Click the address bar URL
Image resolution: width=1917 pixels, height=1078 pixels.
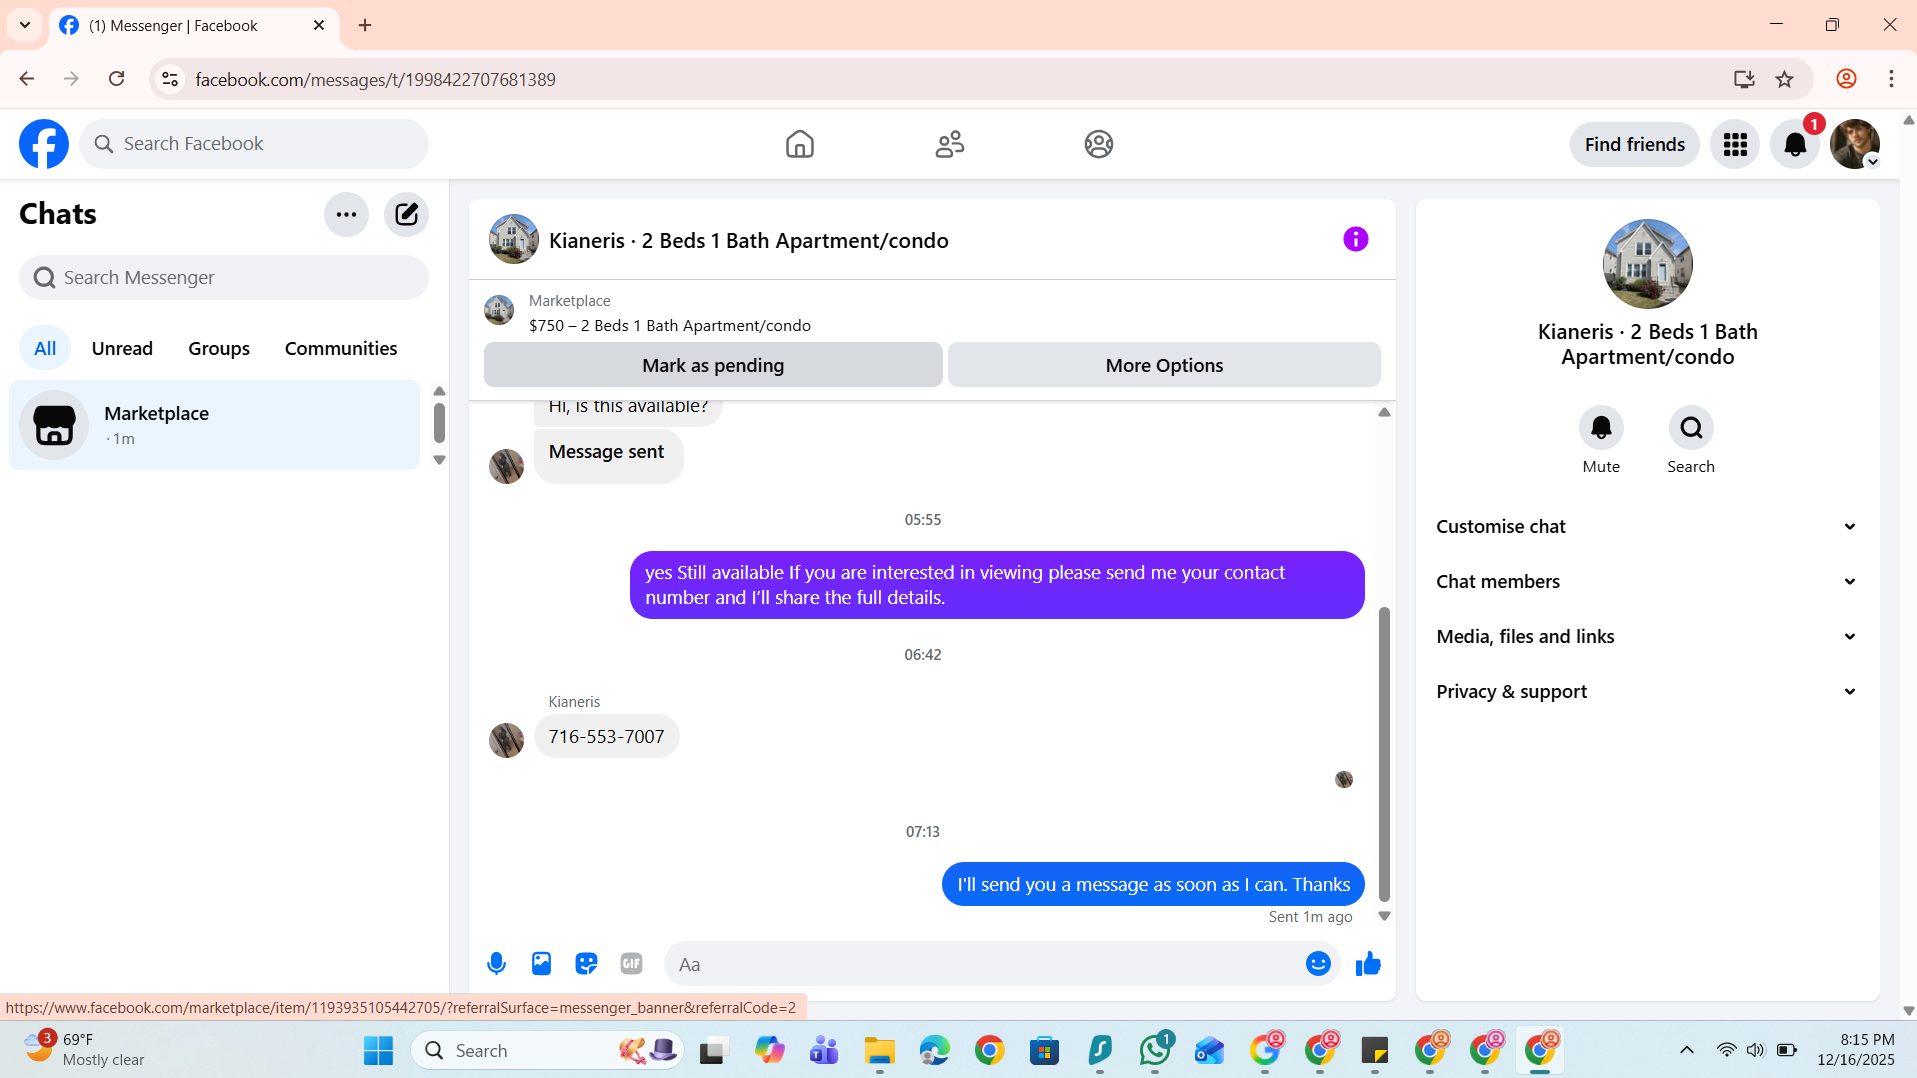[x=375, y=80]
